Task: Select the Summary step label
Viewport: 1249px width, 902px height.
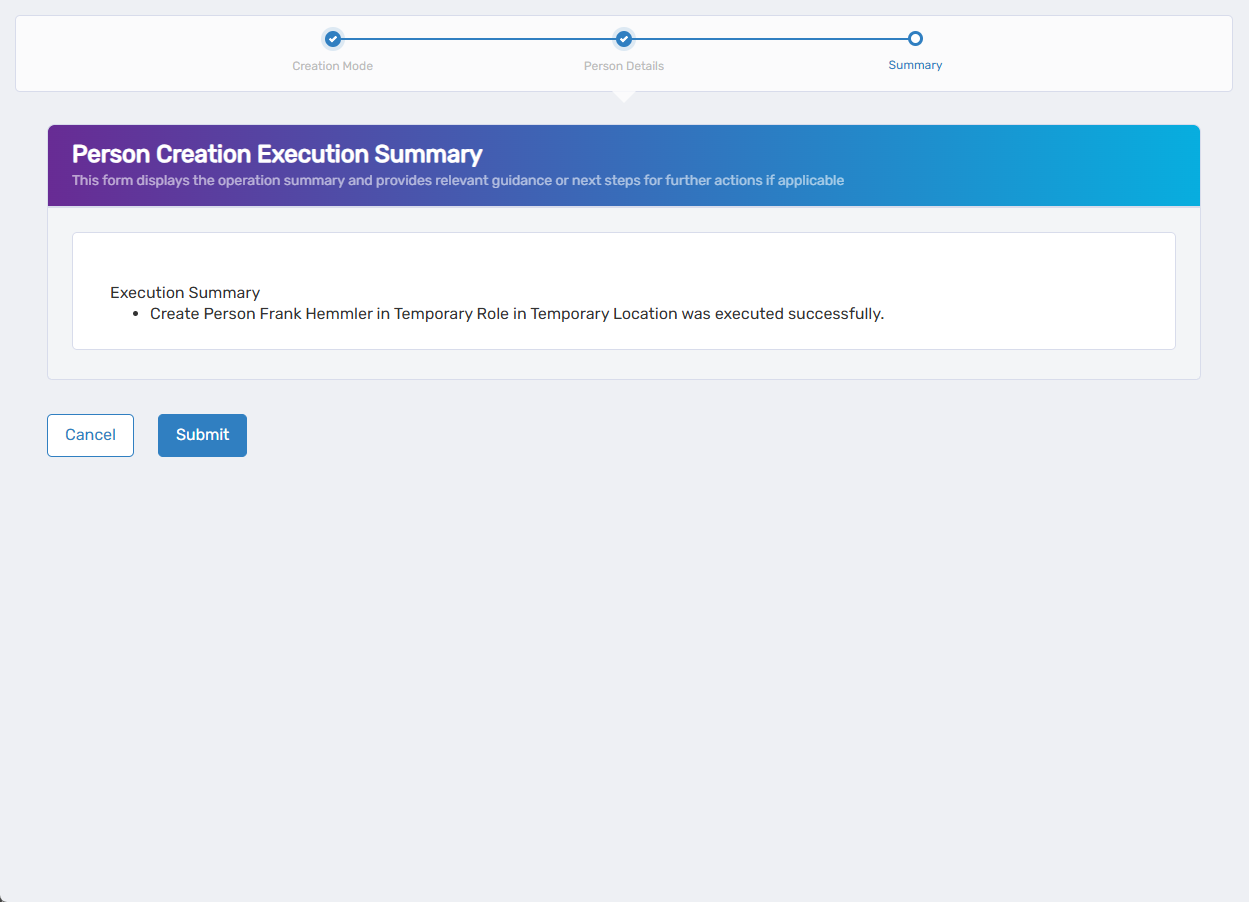Action: point(915,65)
